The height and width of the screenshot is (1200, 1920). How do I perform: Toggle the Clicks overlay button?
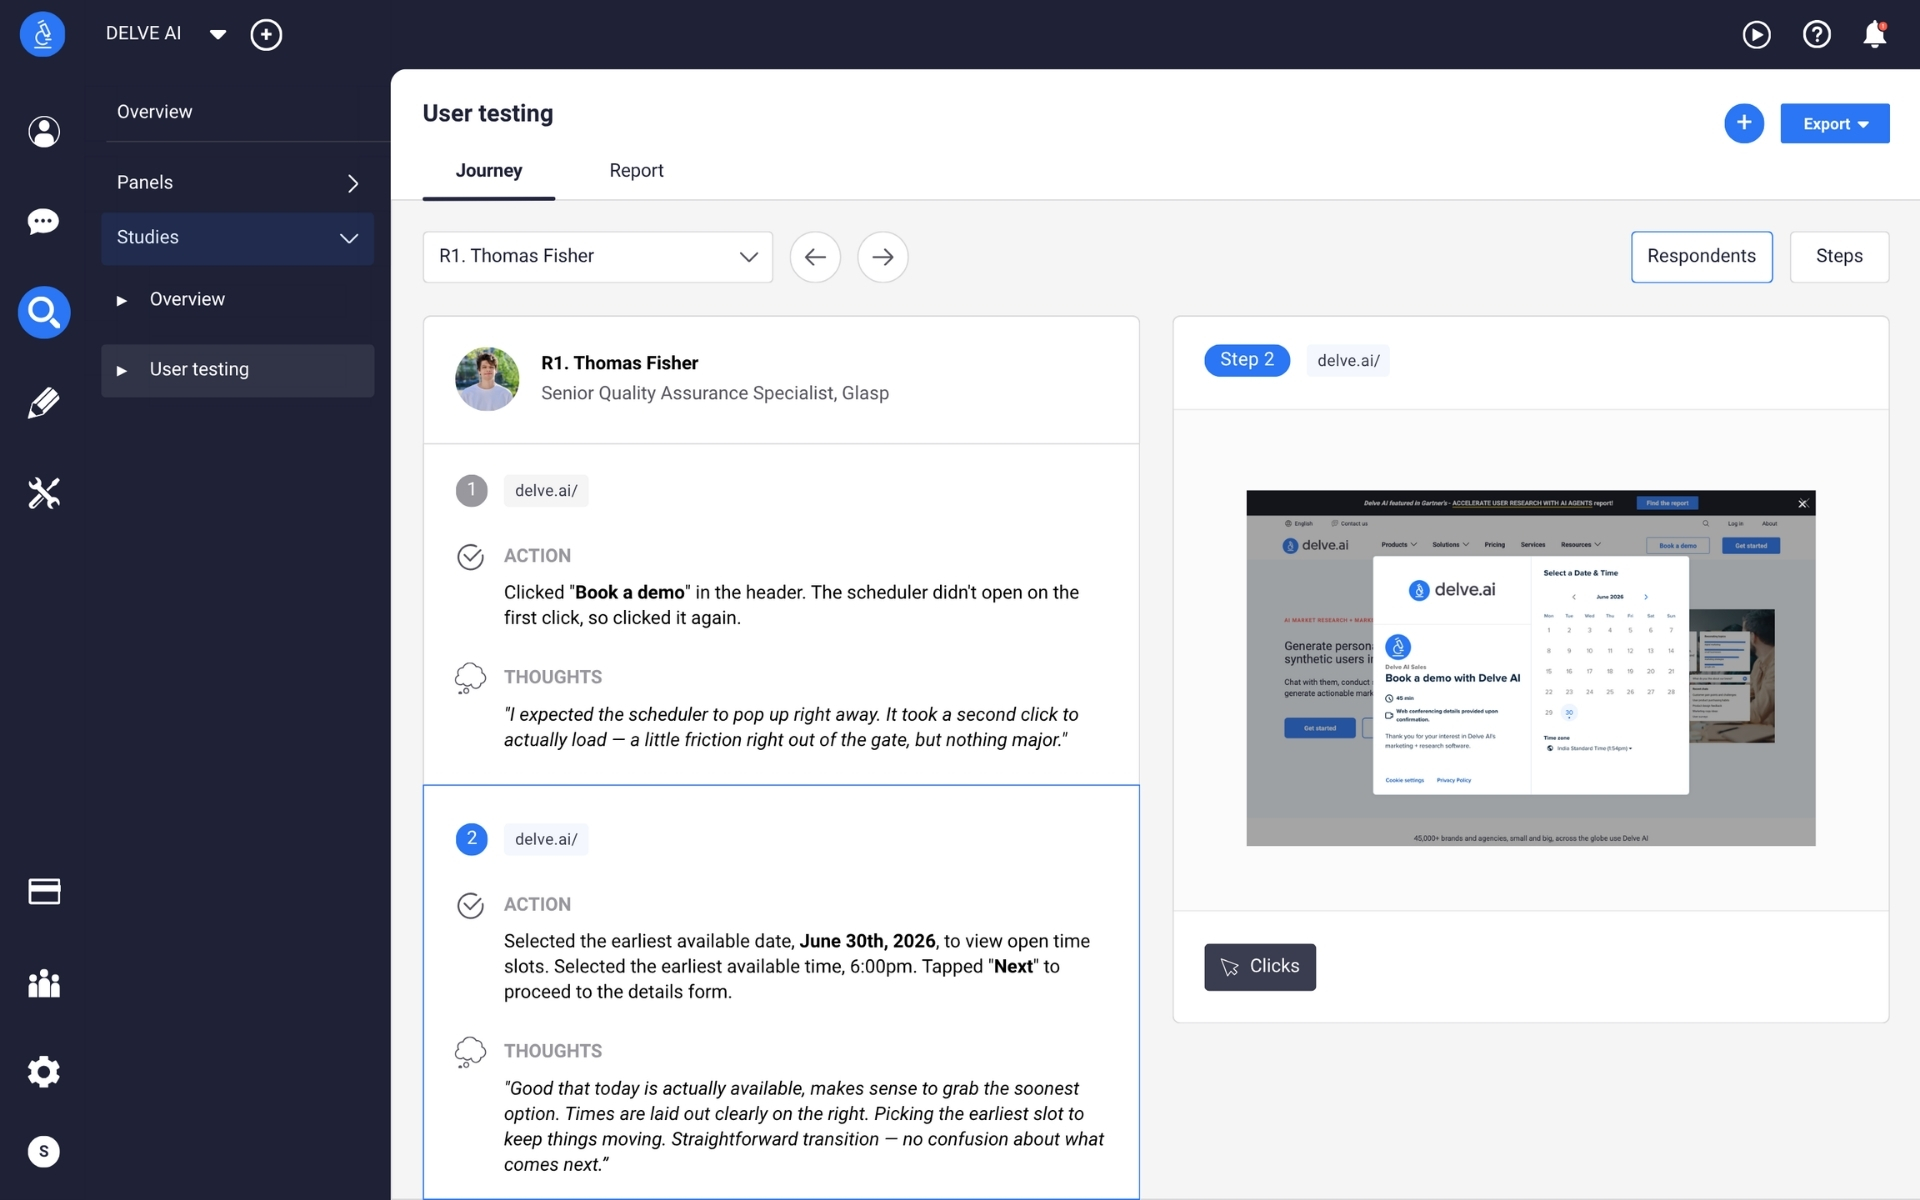(x=1259, y=967)
